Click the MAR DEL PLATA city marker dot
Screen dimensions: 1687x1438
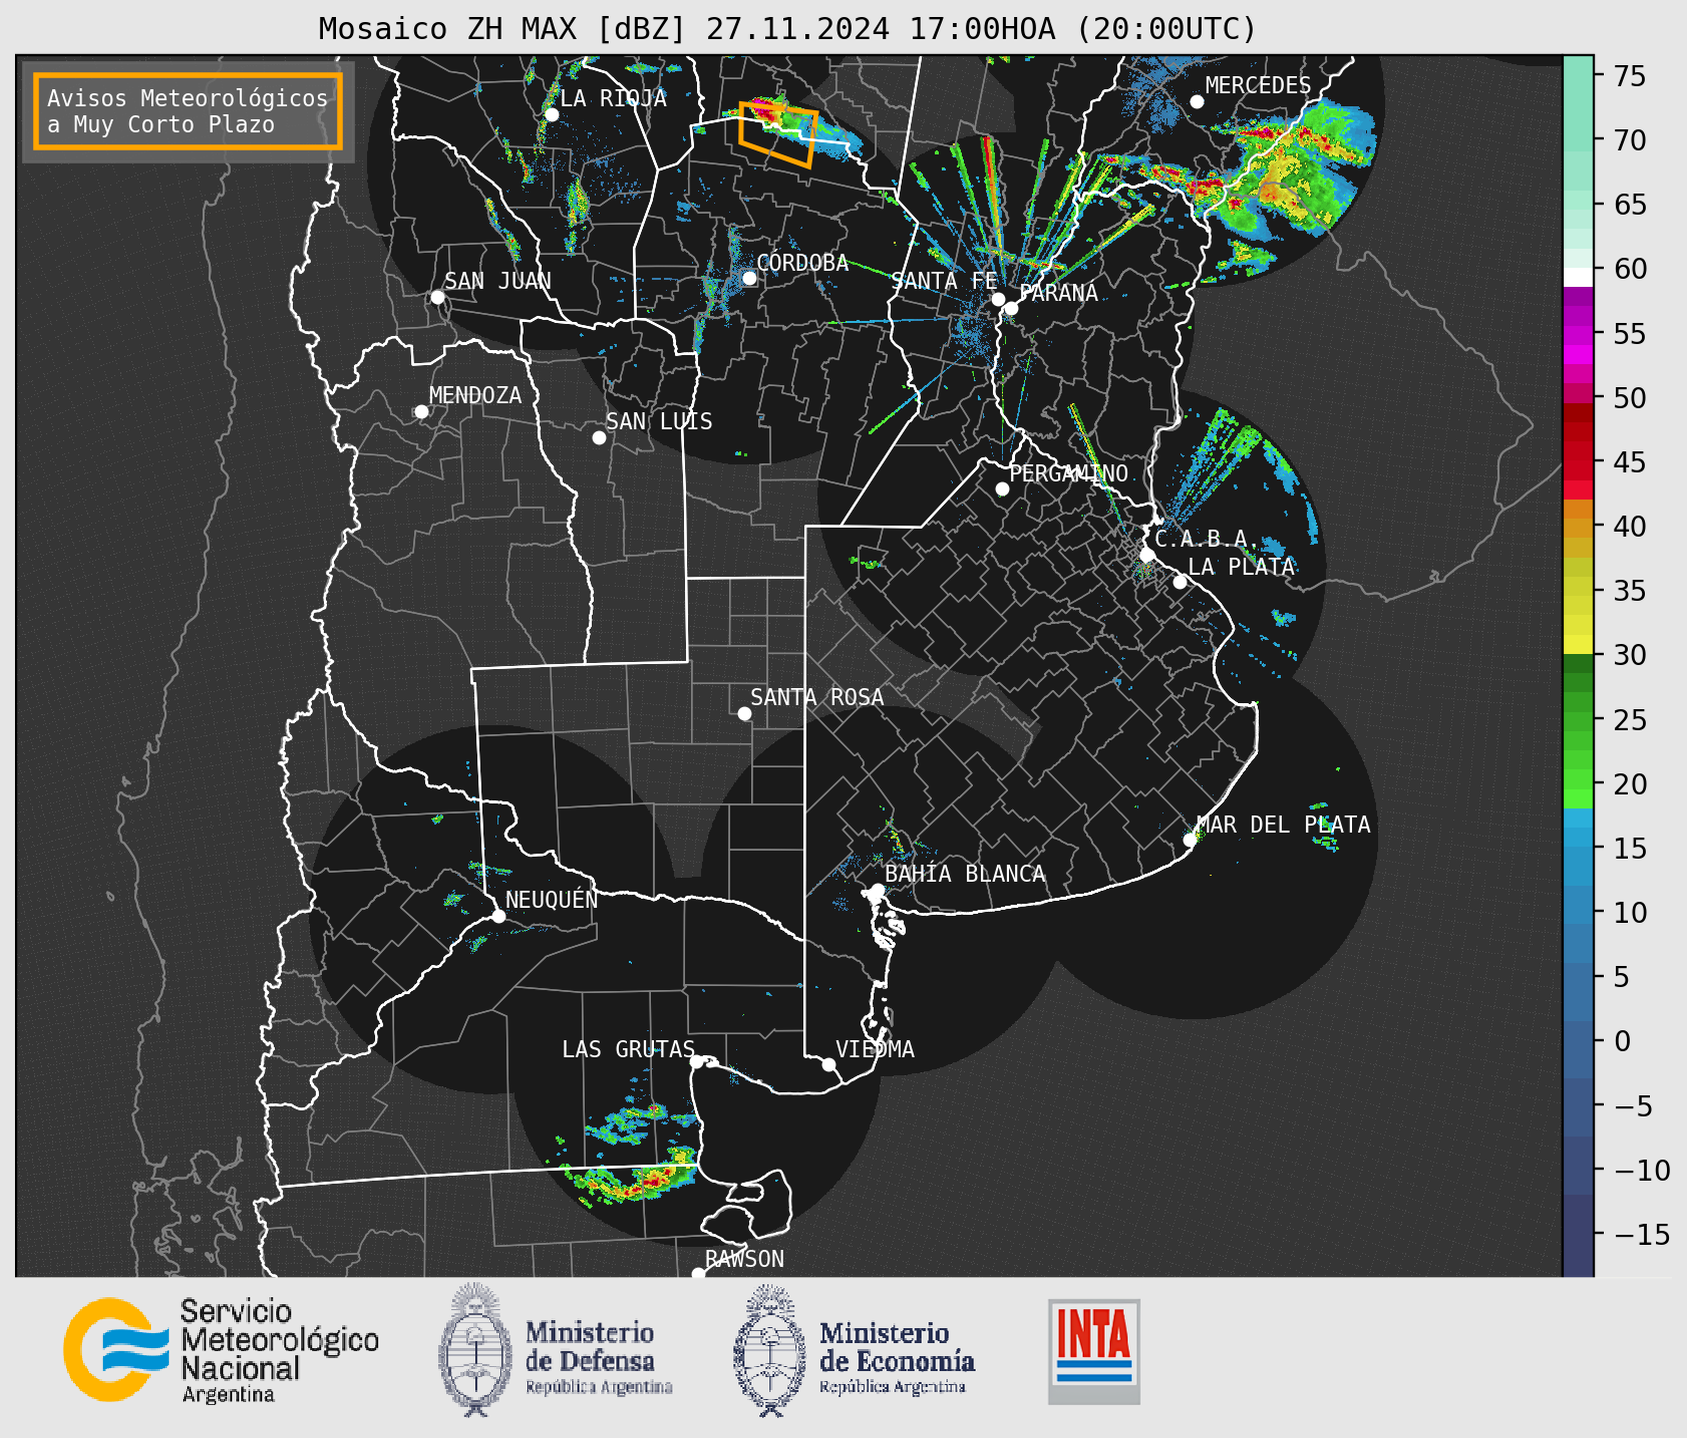(x=1190, y=840)
